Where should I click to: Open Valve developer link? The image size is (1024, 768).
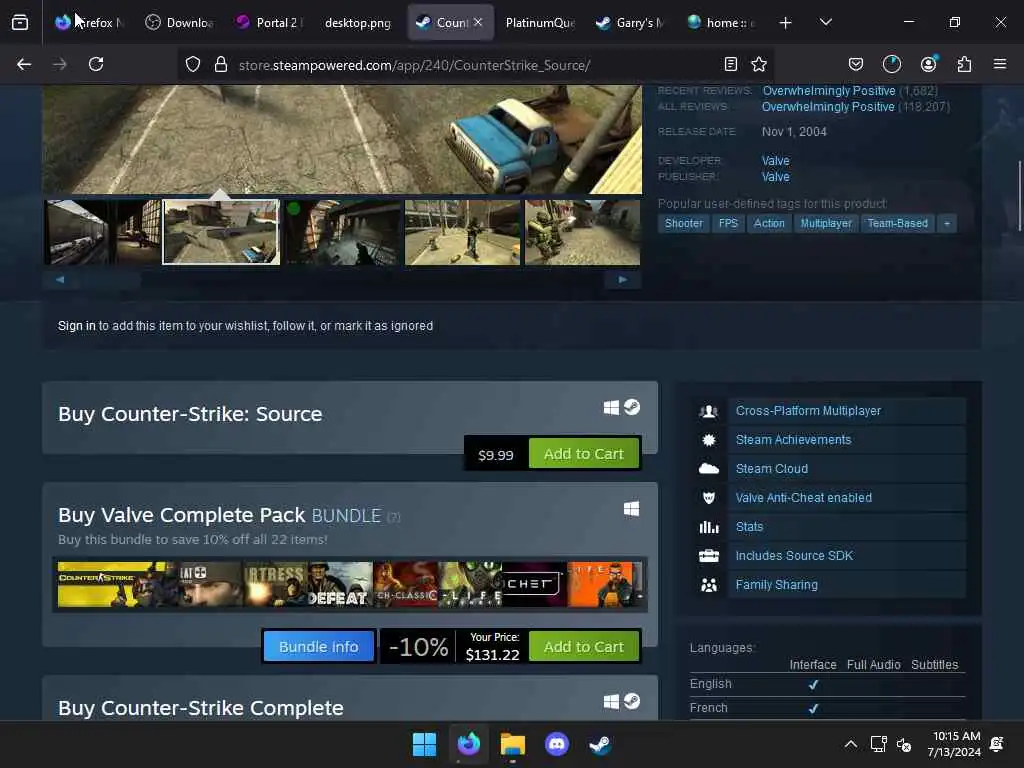775,161
